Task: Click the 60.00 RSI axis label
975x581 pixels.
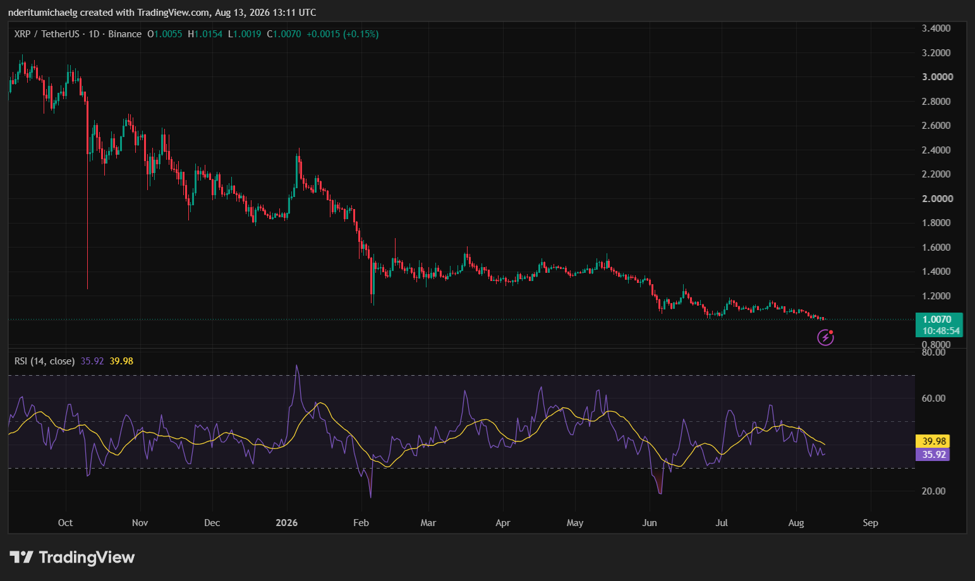Action: pos(933,399)
